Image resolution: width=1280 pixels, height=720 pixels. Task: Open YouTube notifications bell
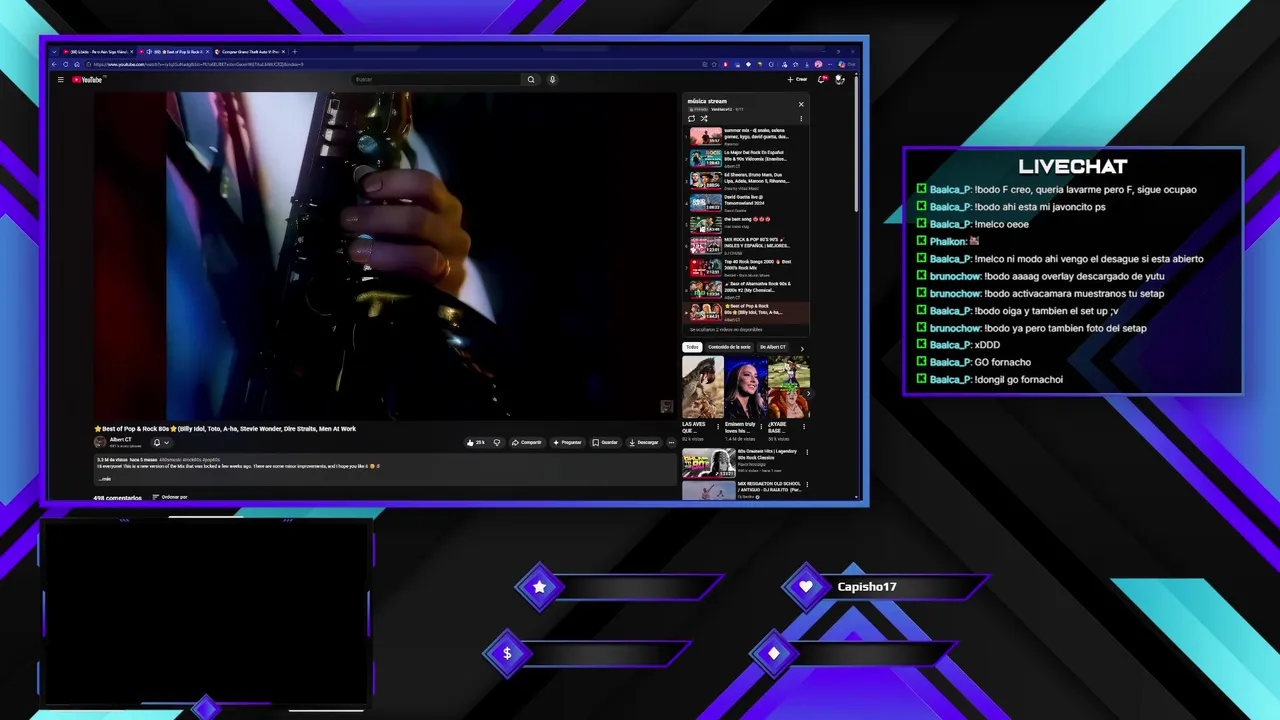[x=822, y=79]
